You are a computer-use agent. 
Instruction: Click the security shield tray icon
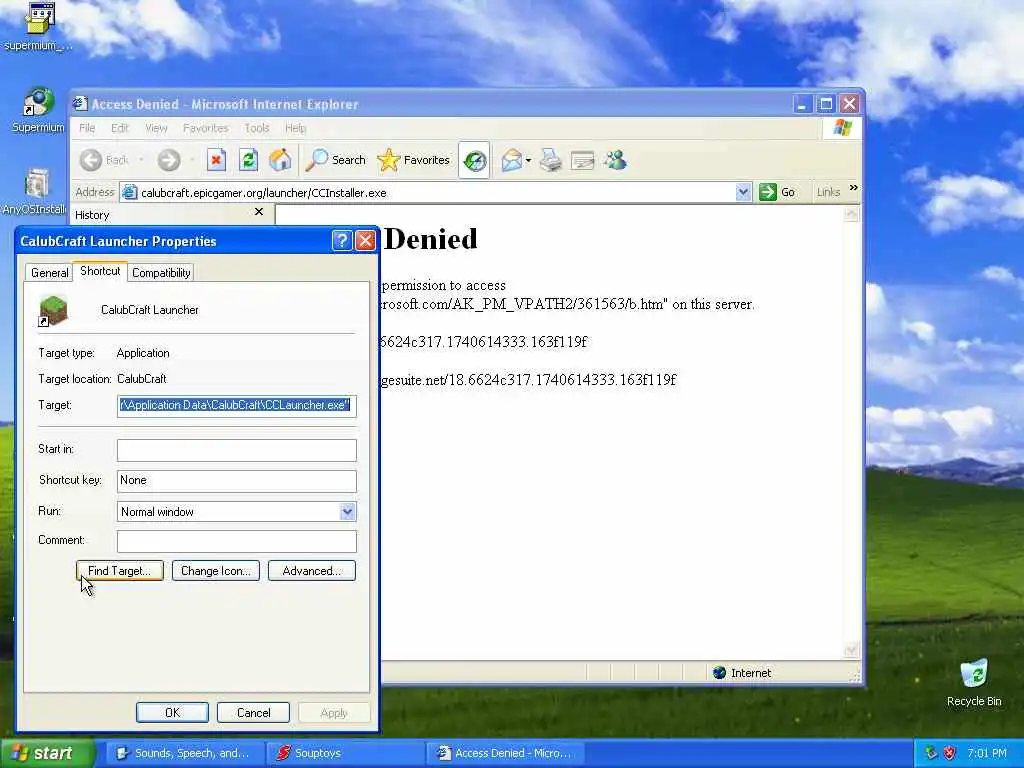click(x=950, y=754)
